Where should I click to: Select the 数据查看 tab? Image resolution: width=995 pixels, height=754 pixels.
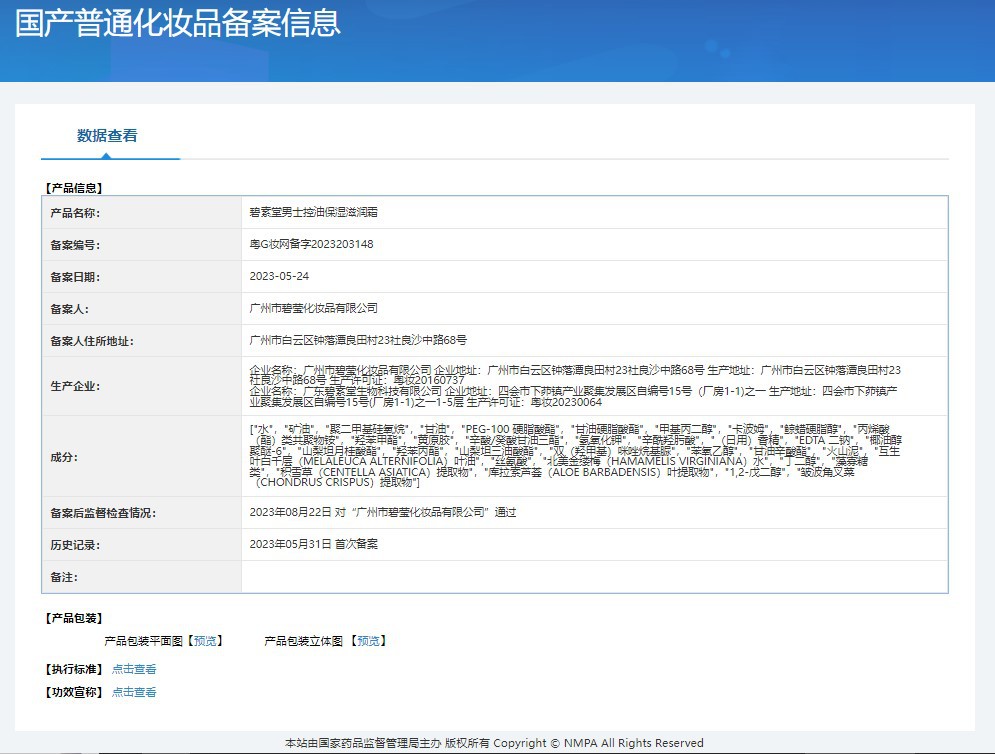(107, 136)
